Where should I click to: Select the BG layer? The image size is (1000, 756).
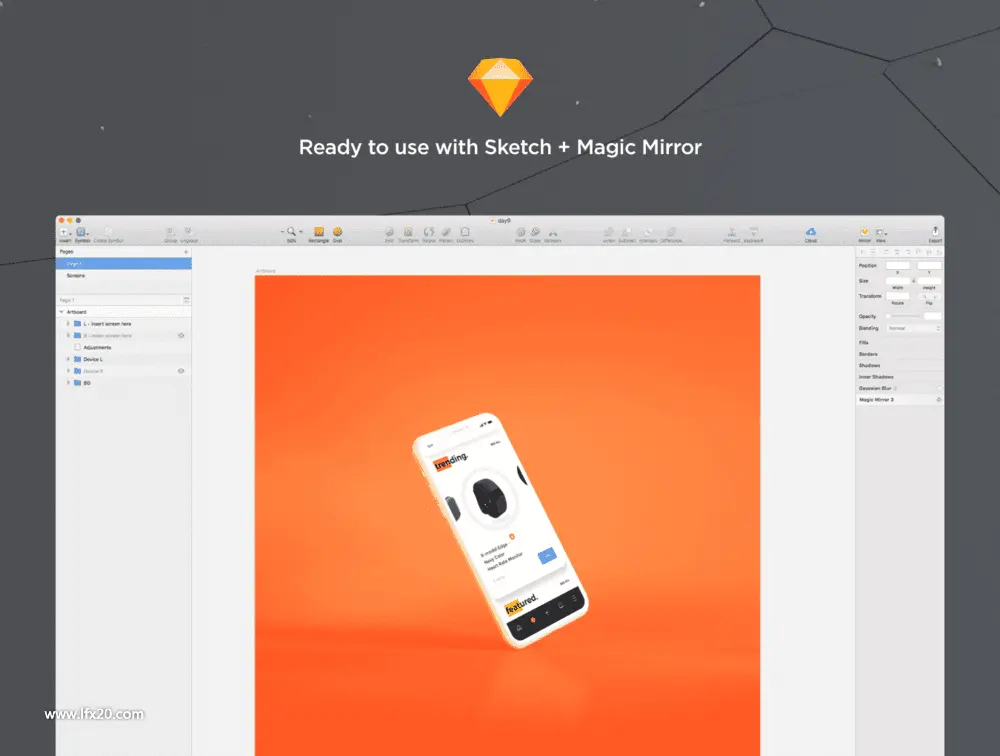point(124,383)
